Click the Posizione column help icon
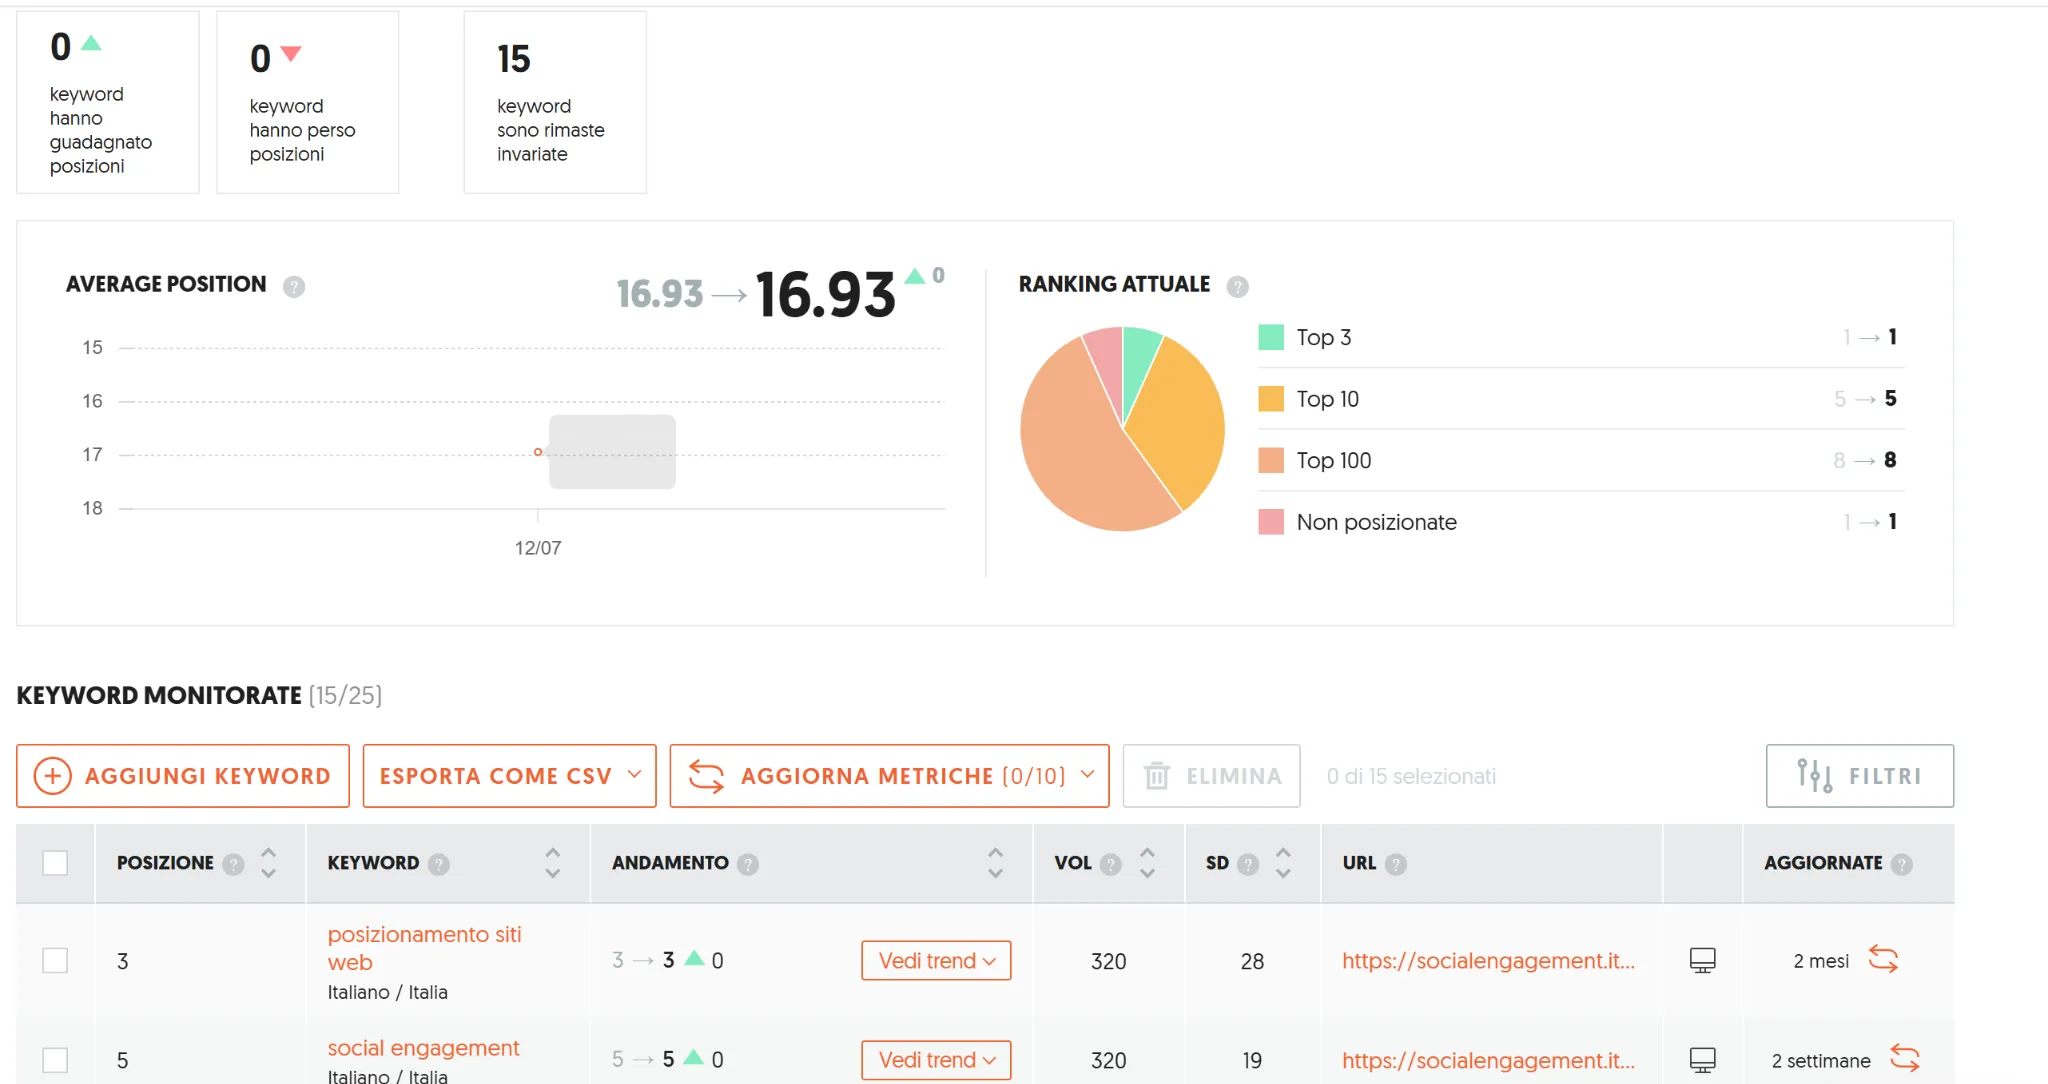Viewport: 2048px width, 1084px height. coord(233,864)
